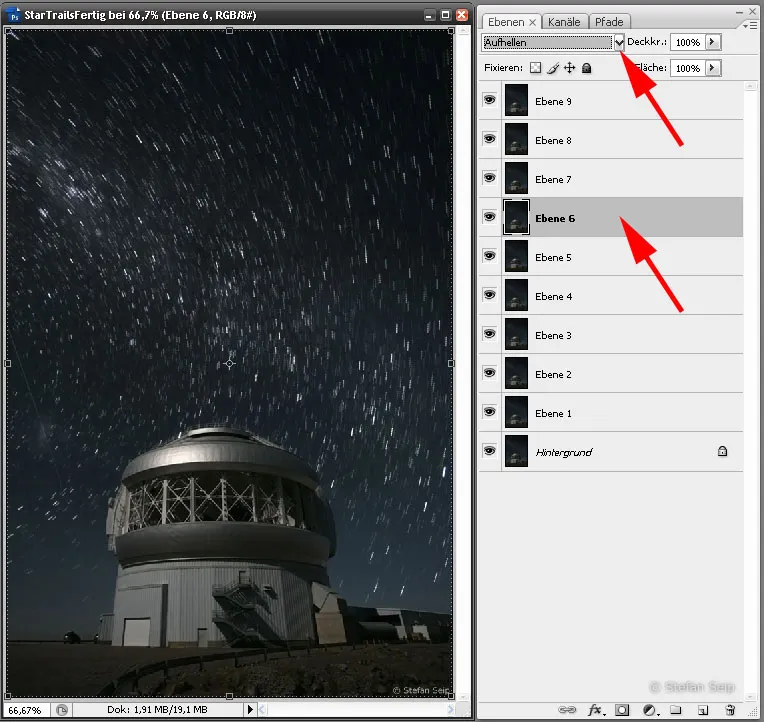This screenshot has height=722, width=764.
Task: Switch to the Kanäle tab
Action: 564,22
